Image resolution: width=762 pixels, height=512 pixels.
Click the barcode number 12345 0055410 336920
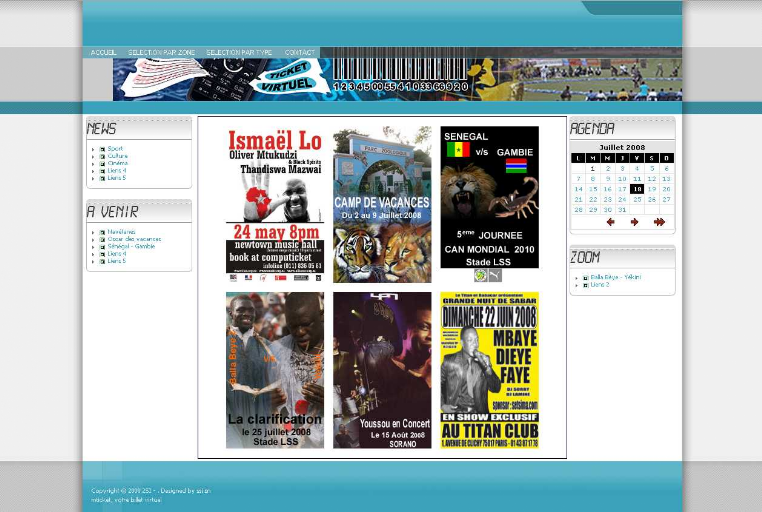(x=401, y=86)
